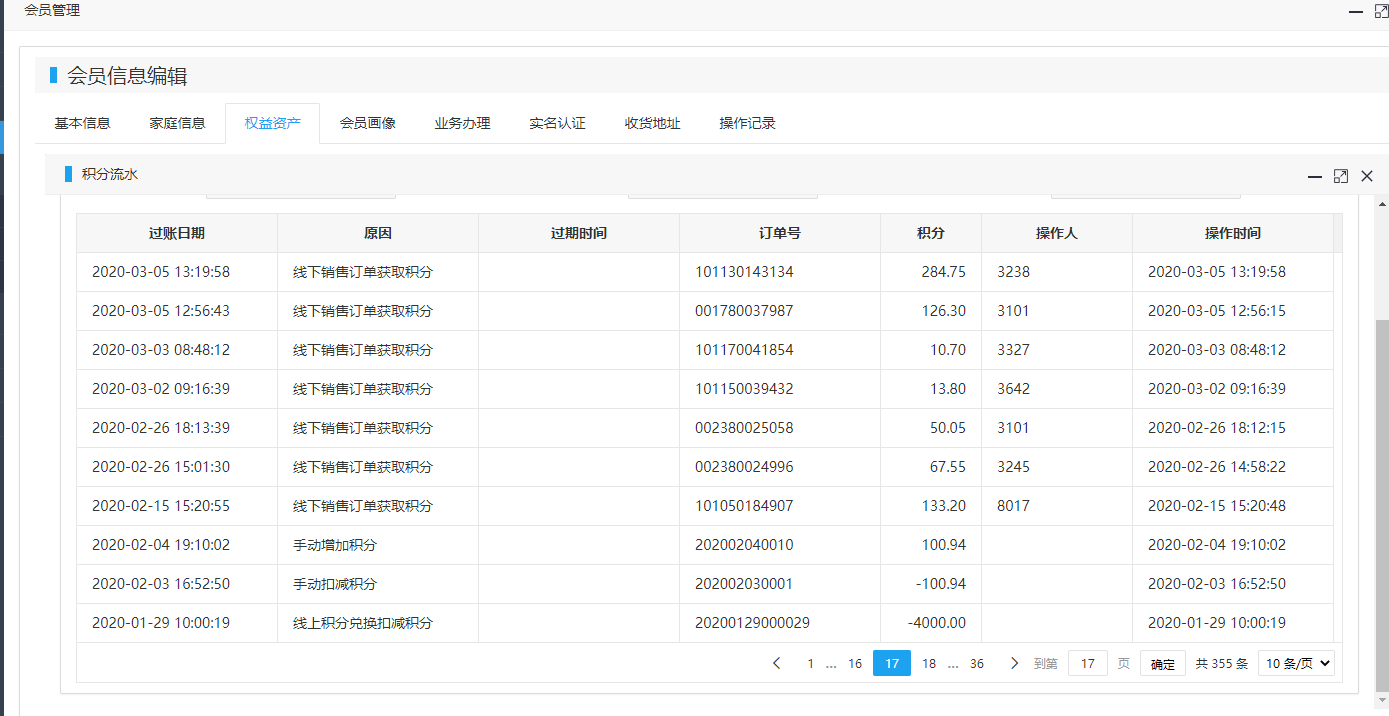Open the 家庭信息 tab
Image resolution: width=1389 pixels, height=716 pixels.
177,123
